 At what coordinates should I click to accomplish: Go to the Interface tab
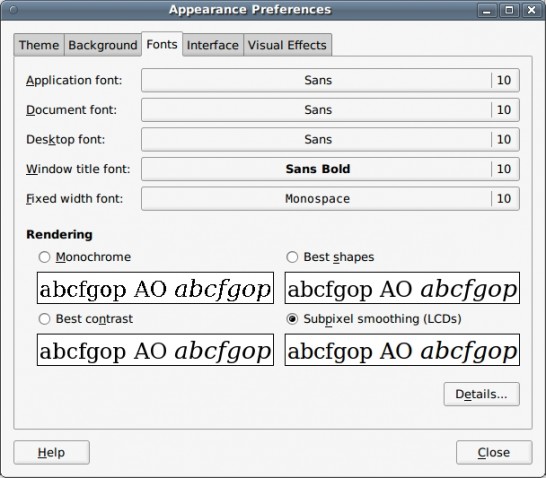213,45
